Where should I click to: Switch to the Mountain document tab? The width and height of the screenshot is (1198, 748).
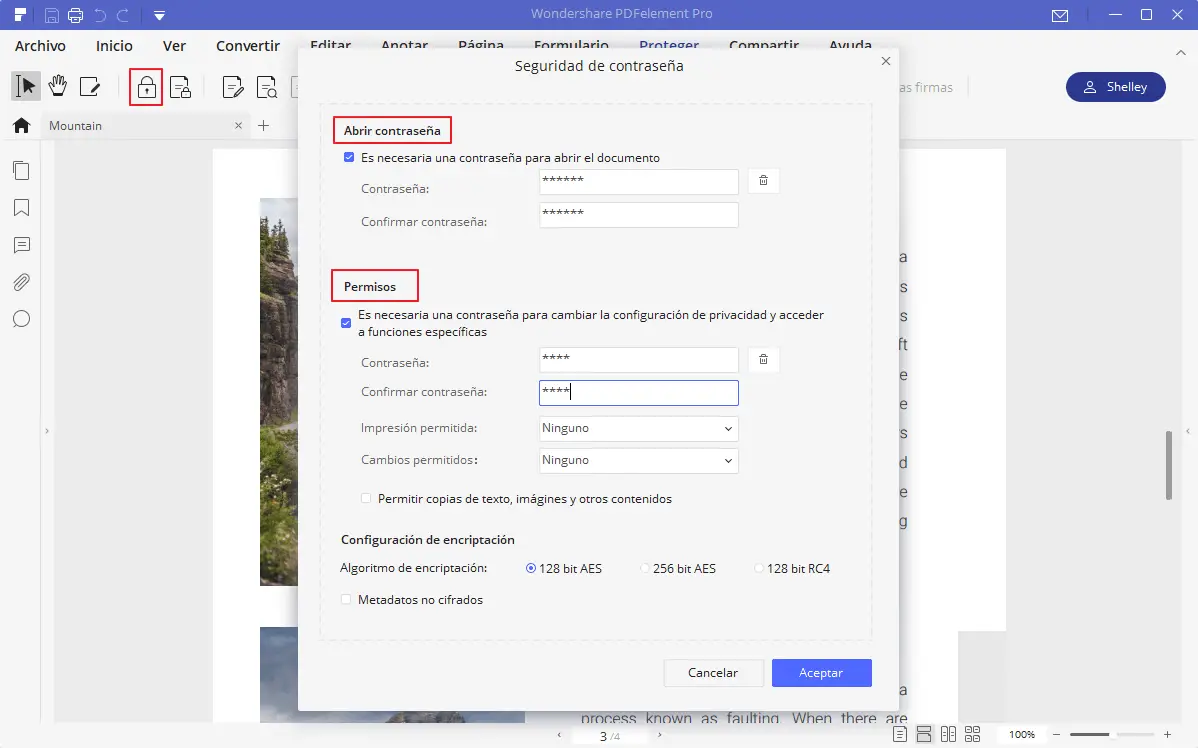pyautogui.click(x=76, y=125)
